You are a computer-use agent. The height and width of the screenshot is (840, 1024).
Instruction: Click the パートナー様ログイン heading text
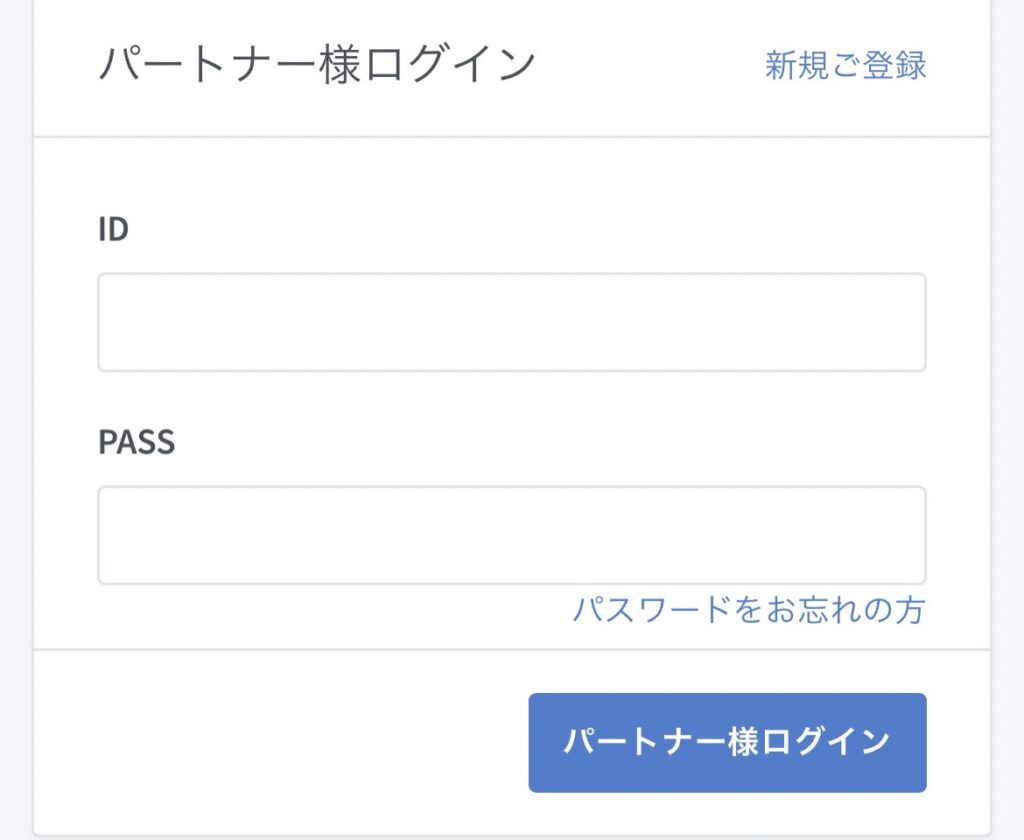click(317, 65)
